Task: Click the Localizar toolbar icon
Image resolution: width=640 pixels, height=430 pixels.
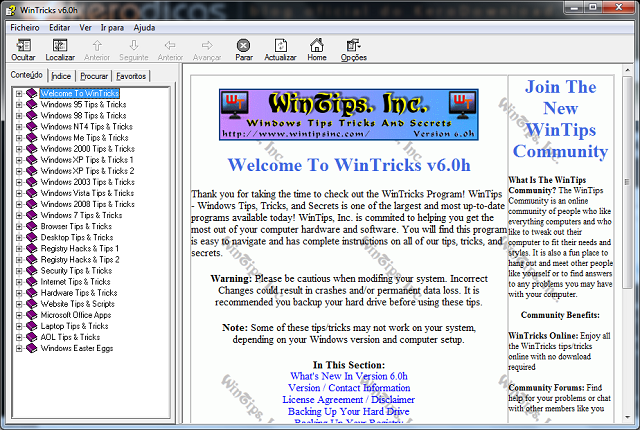Action: 60,46
